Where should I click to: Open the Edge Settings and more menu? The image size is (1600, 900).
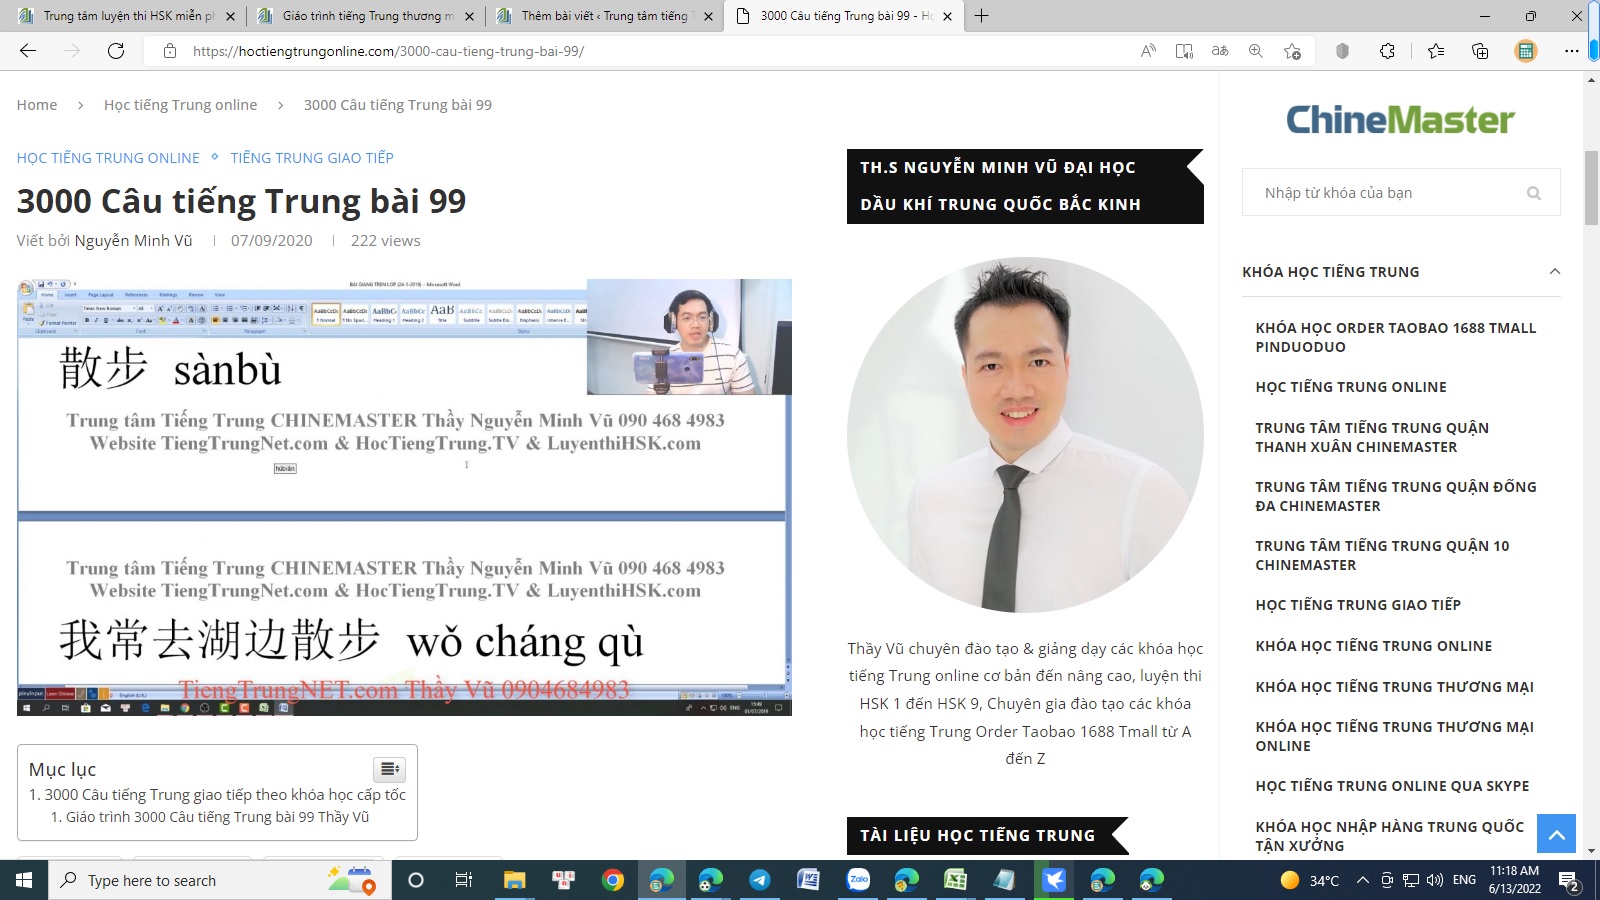1571,51
